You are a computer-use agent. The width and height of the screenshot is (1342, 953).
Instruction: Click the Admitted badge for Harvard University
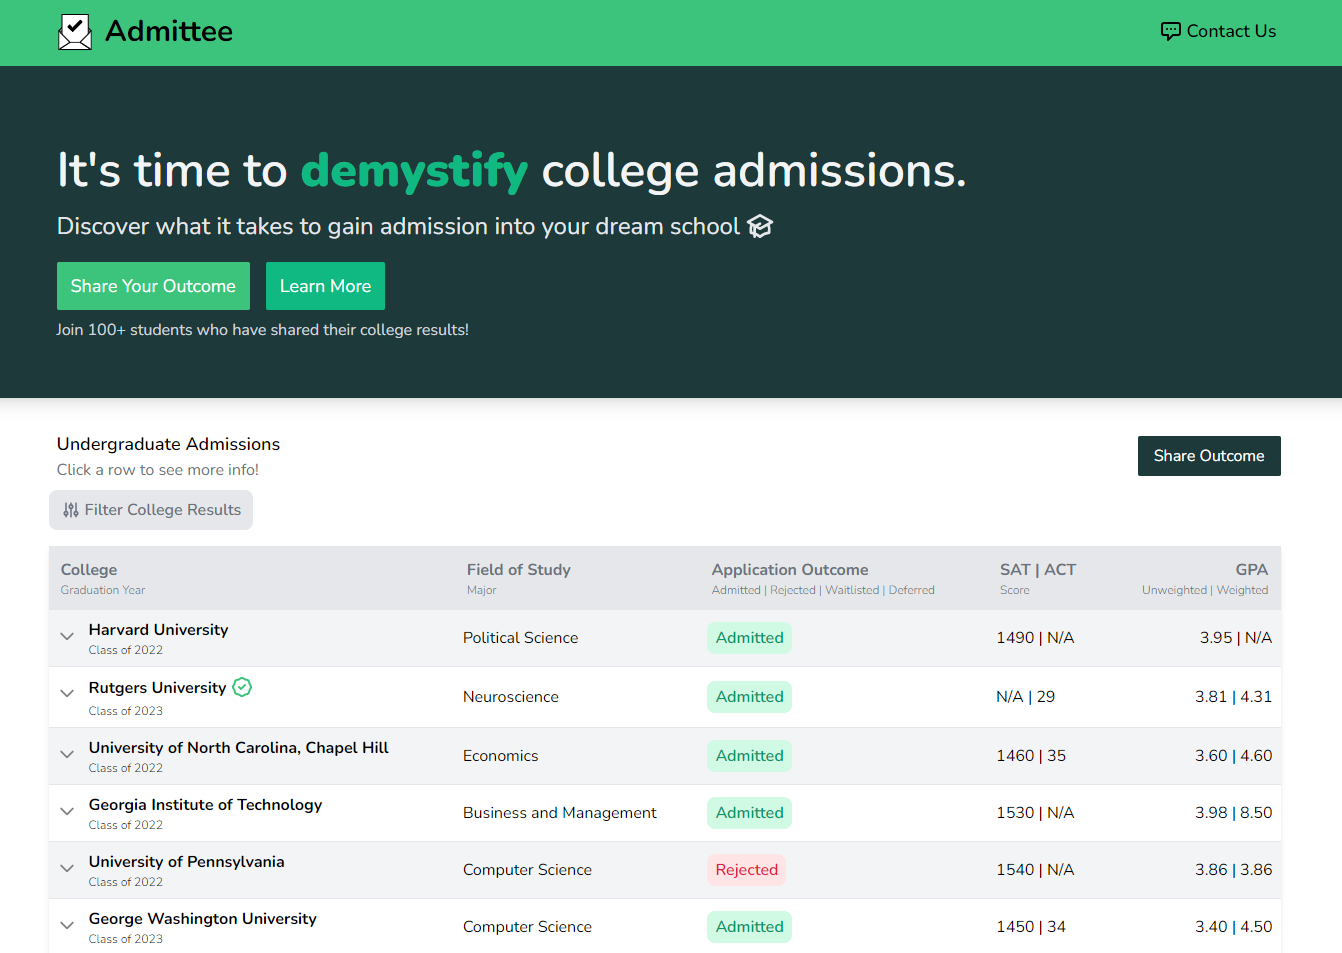pos(749,638)
